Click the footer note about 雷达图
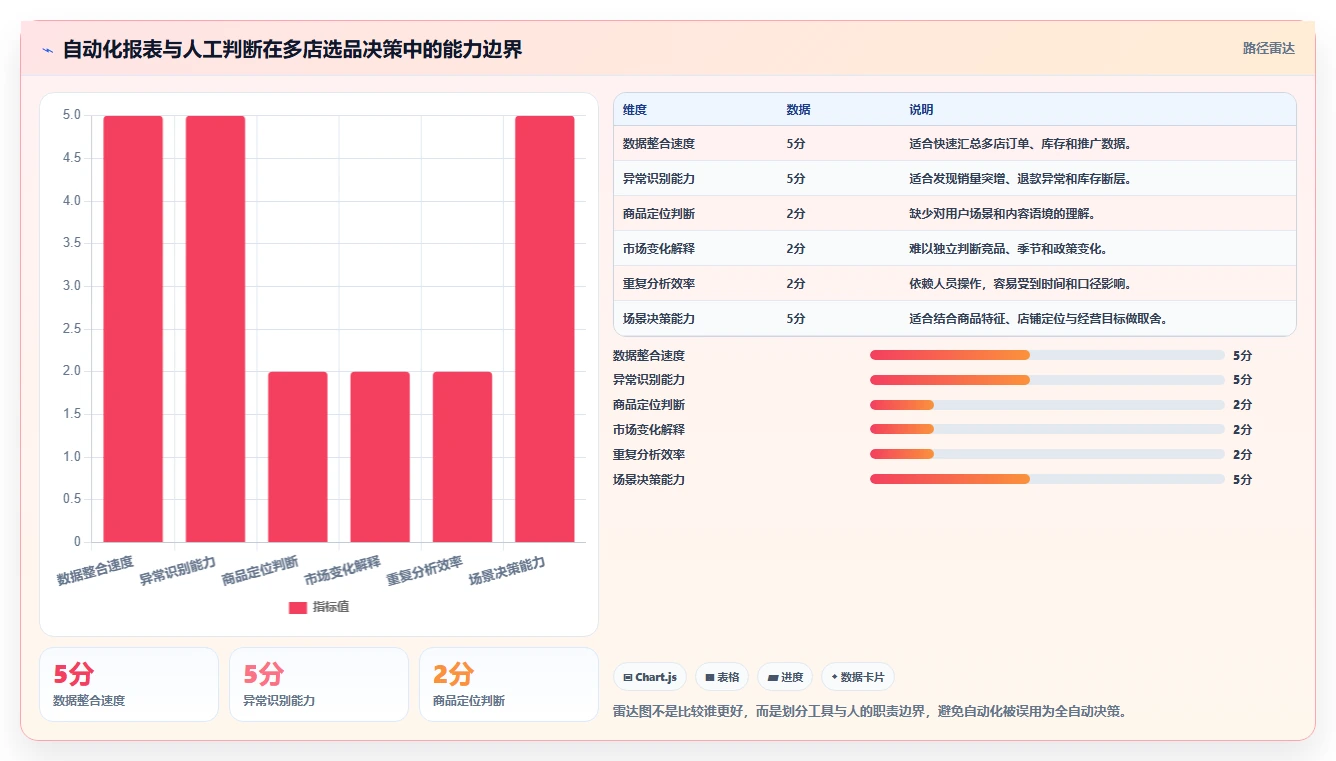This screenshot has width=1336, height=761. [869, 712]
